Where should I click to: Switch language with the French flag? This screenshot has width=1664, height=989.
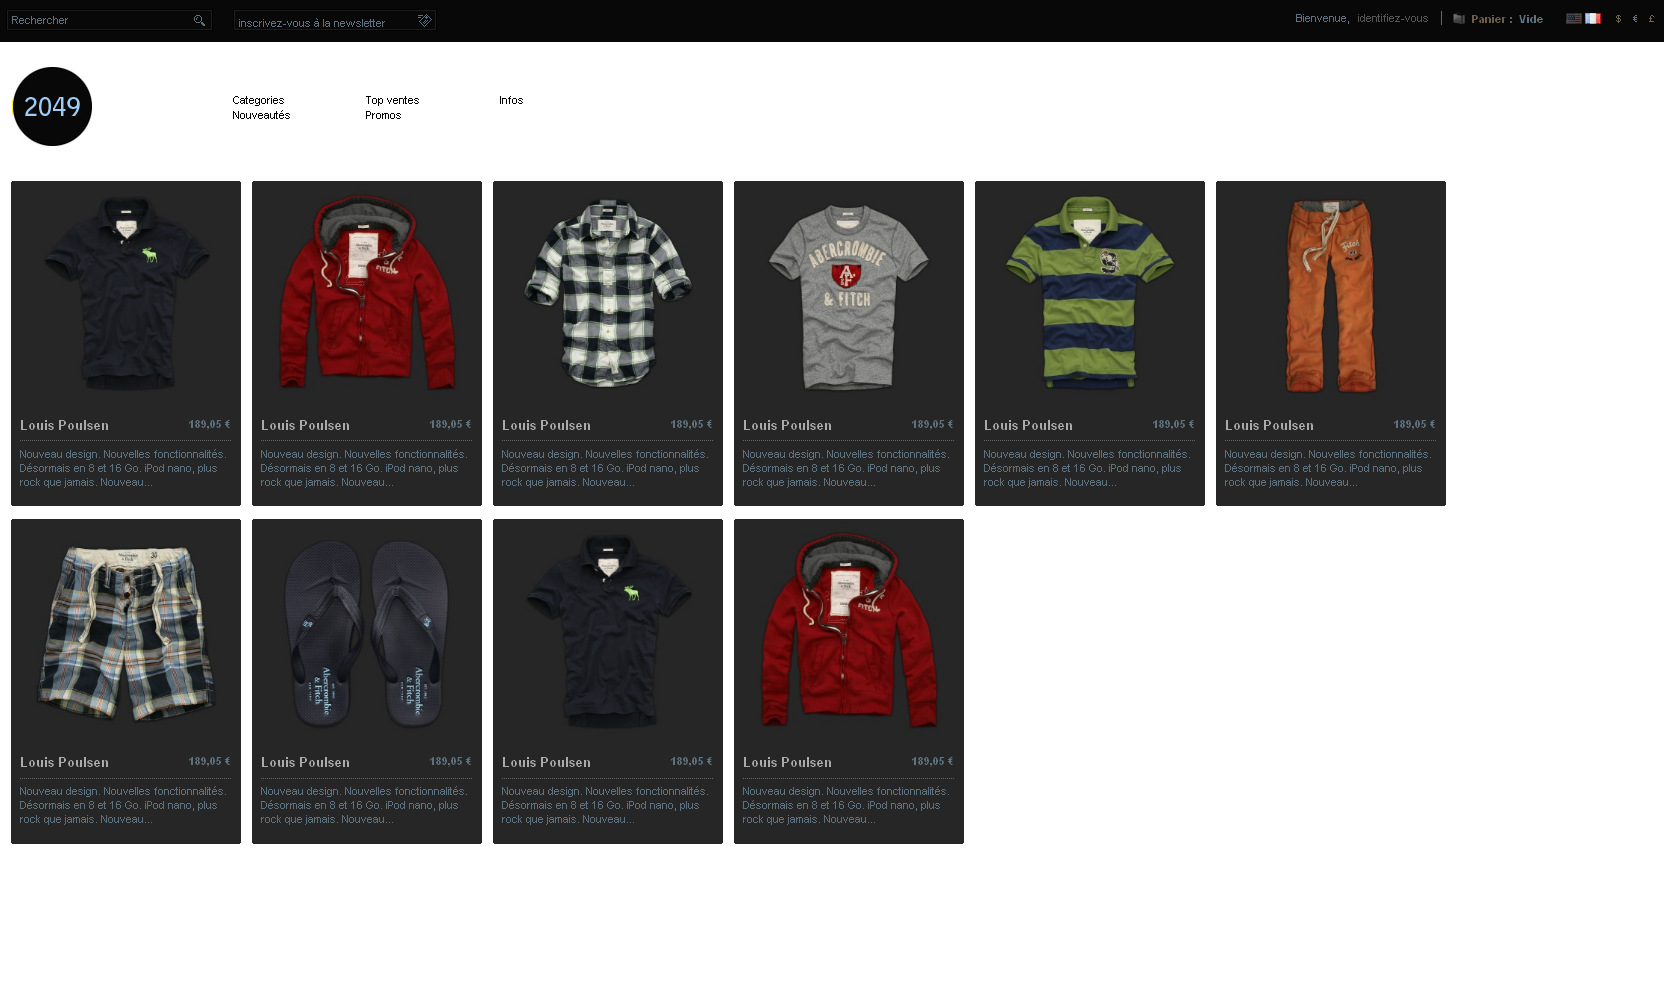pos(1592,18)
